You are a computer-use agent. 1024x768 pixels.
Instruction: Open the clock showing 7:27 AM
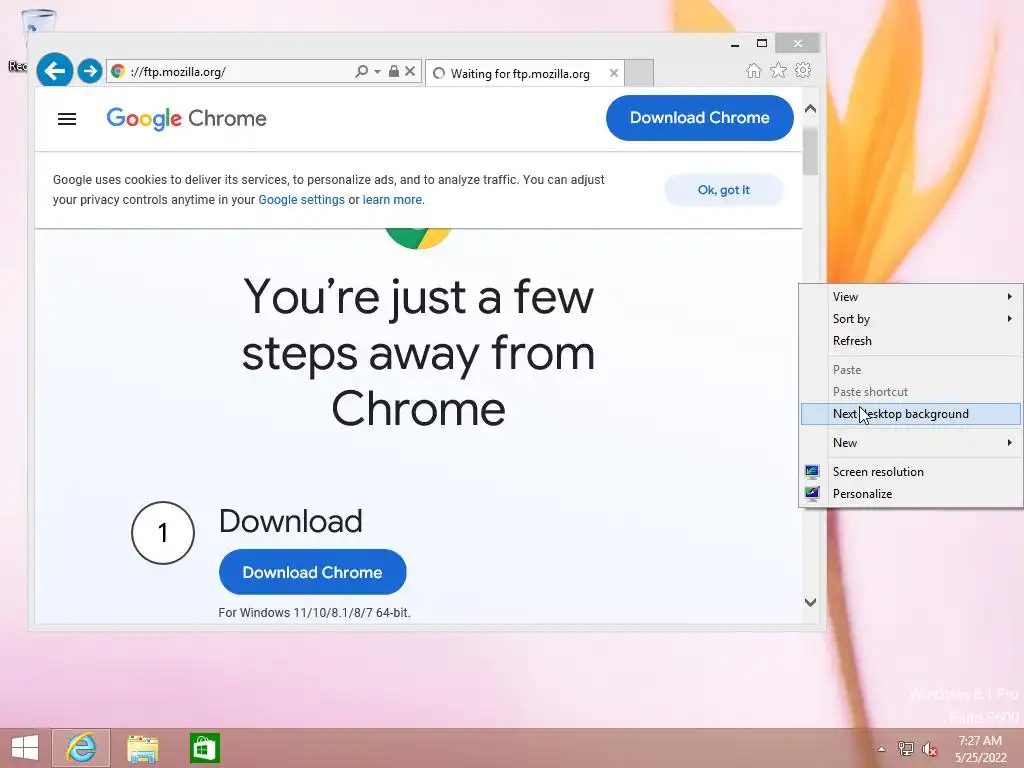980,749
